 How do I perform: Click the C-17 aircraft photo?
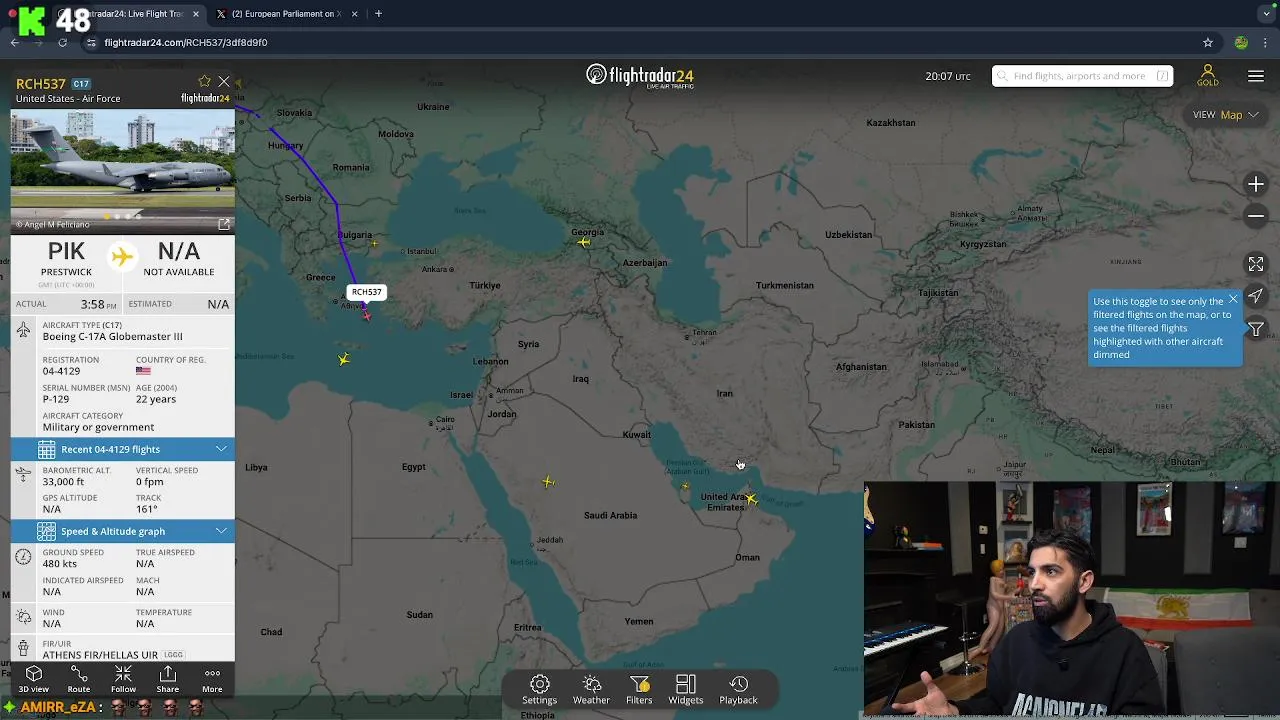(123, 165)
